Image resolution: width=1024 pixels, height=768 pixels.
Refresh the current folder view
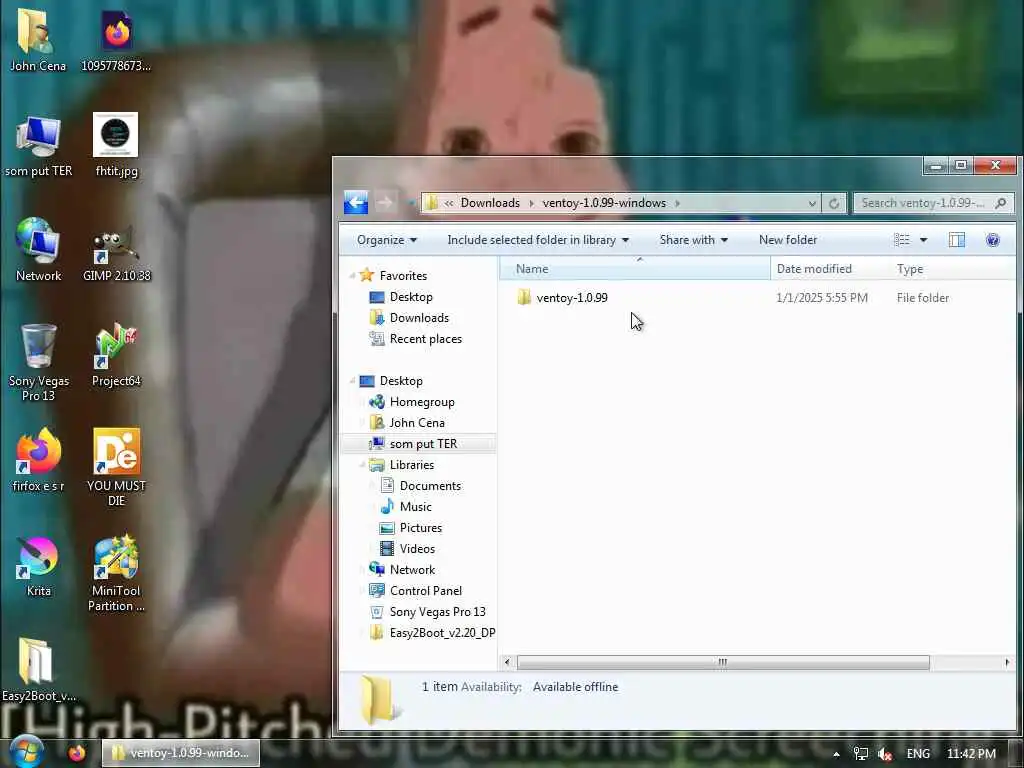click(x=834, y=203)
